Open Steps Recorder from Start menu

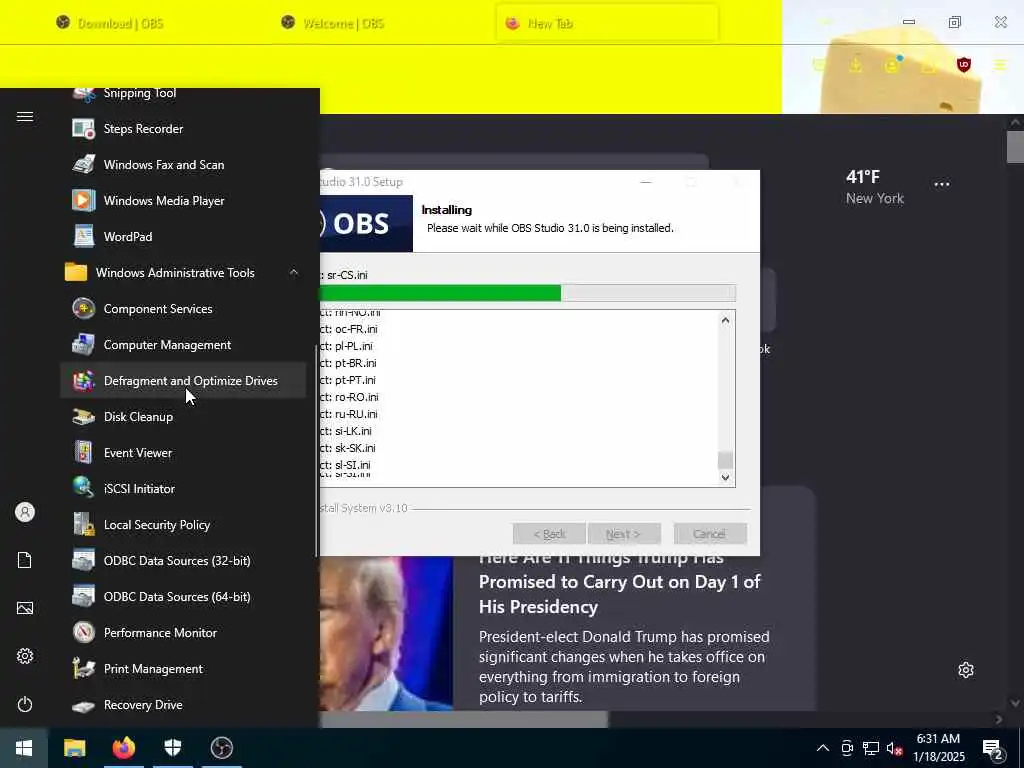183,129
